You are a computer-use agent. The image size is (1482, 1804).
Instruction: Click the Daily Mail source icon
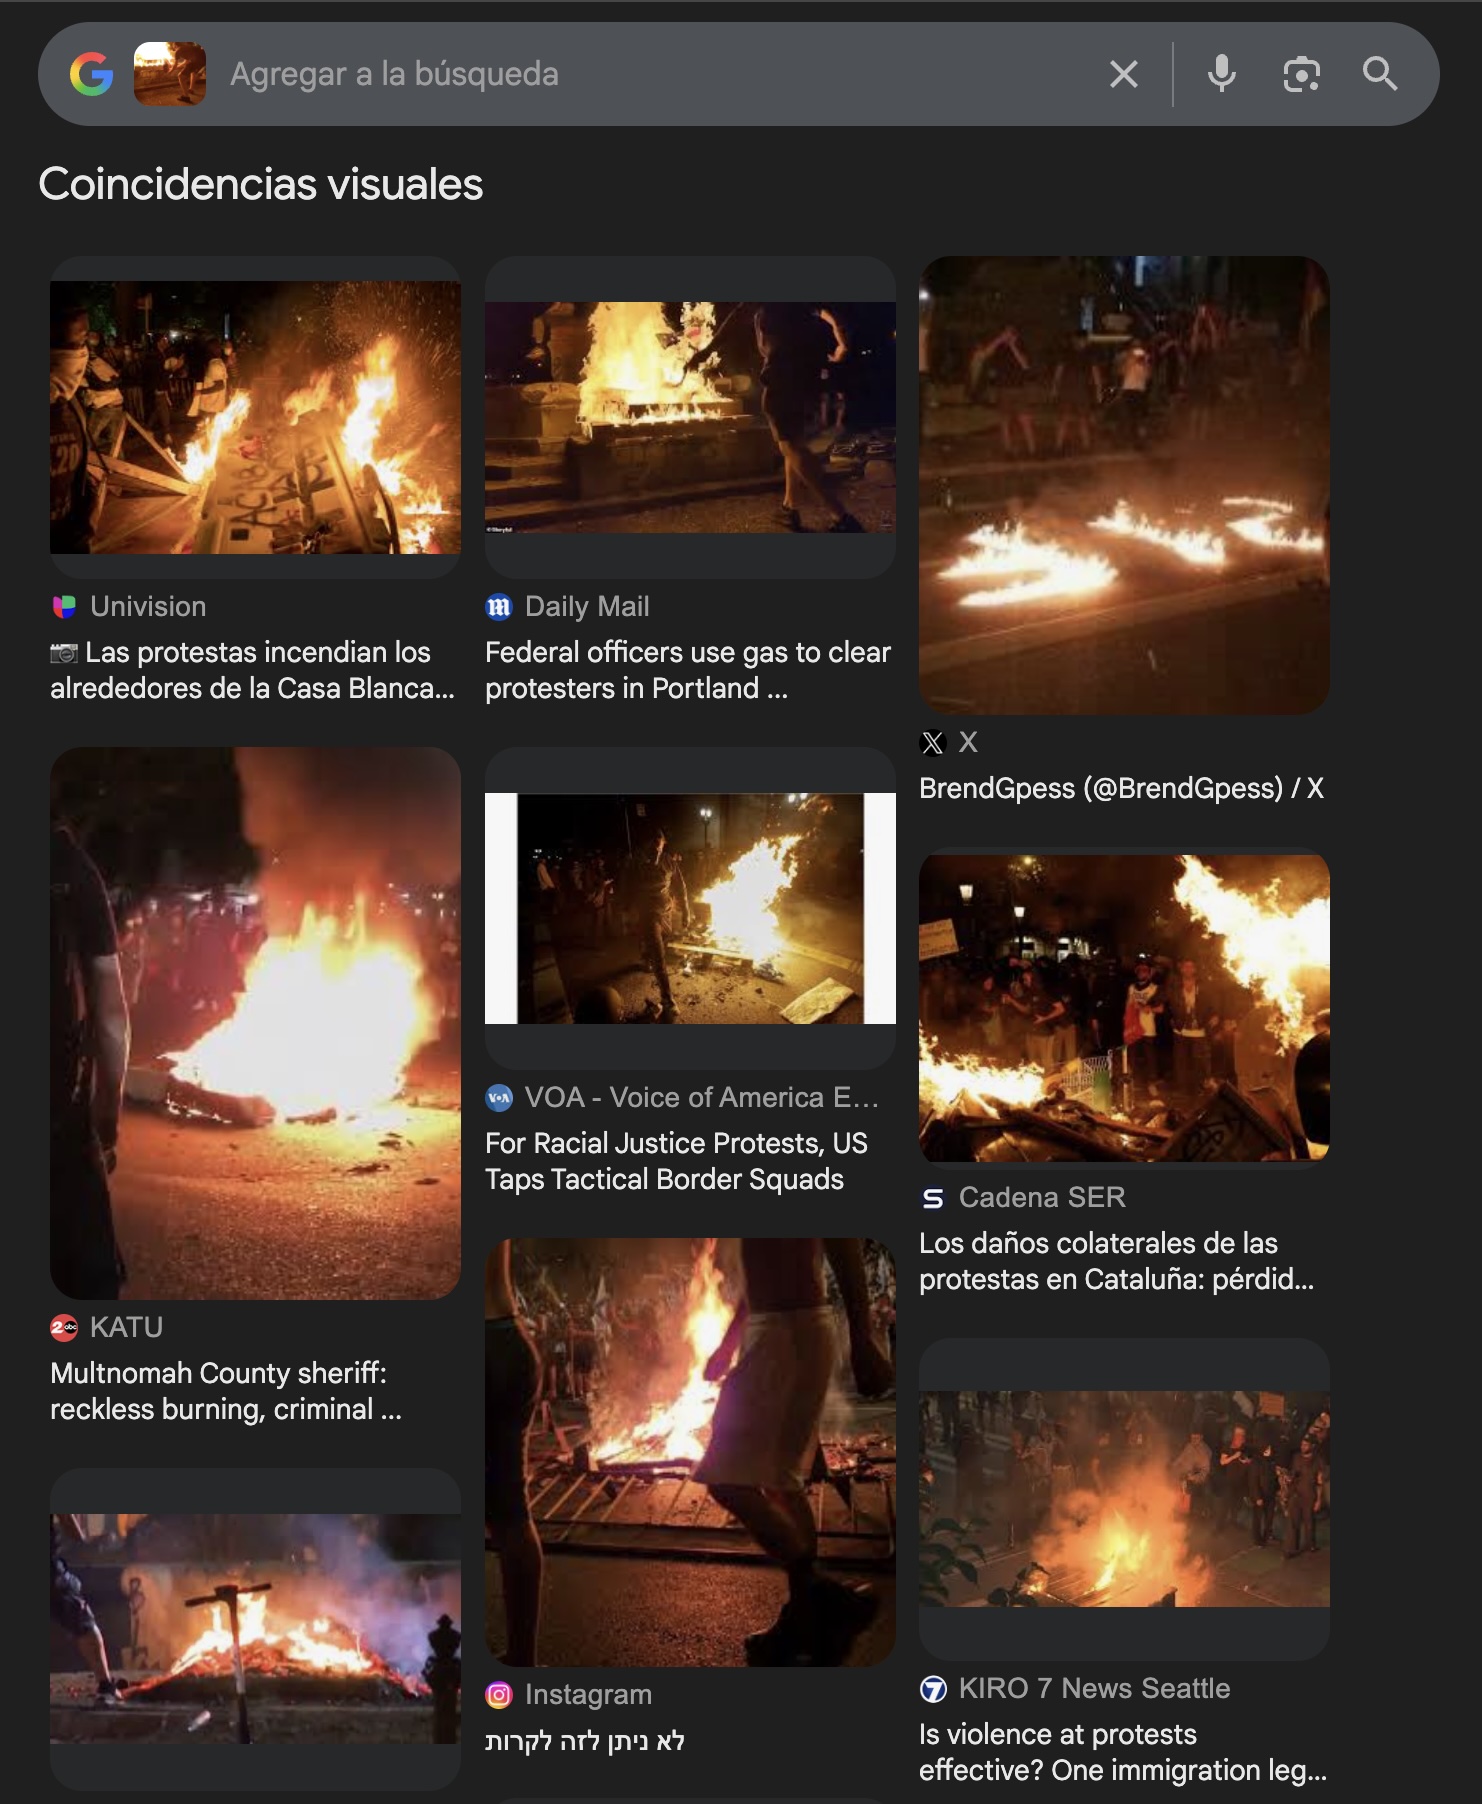[498, 606]
